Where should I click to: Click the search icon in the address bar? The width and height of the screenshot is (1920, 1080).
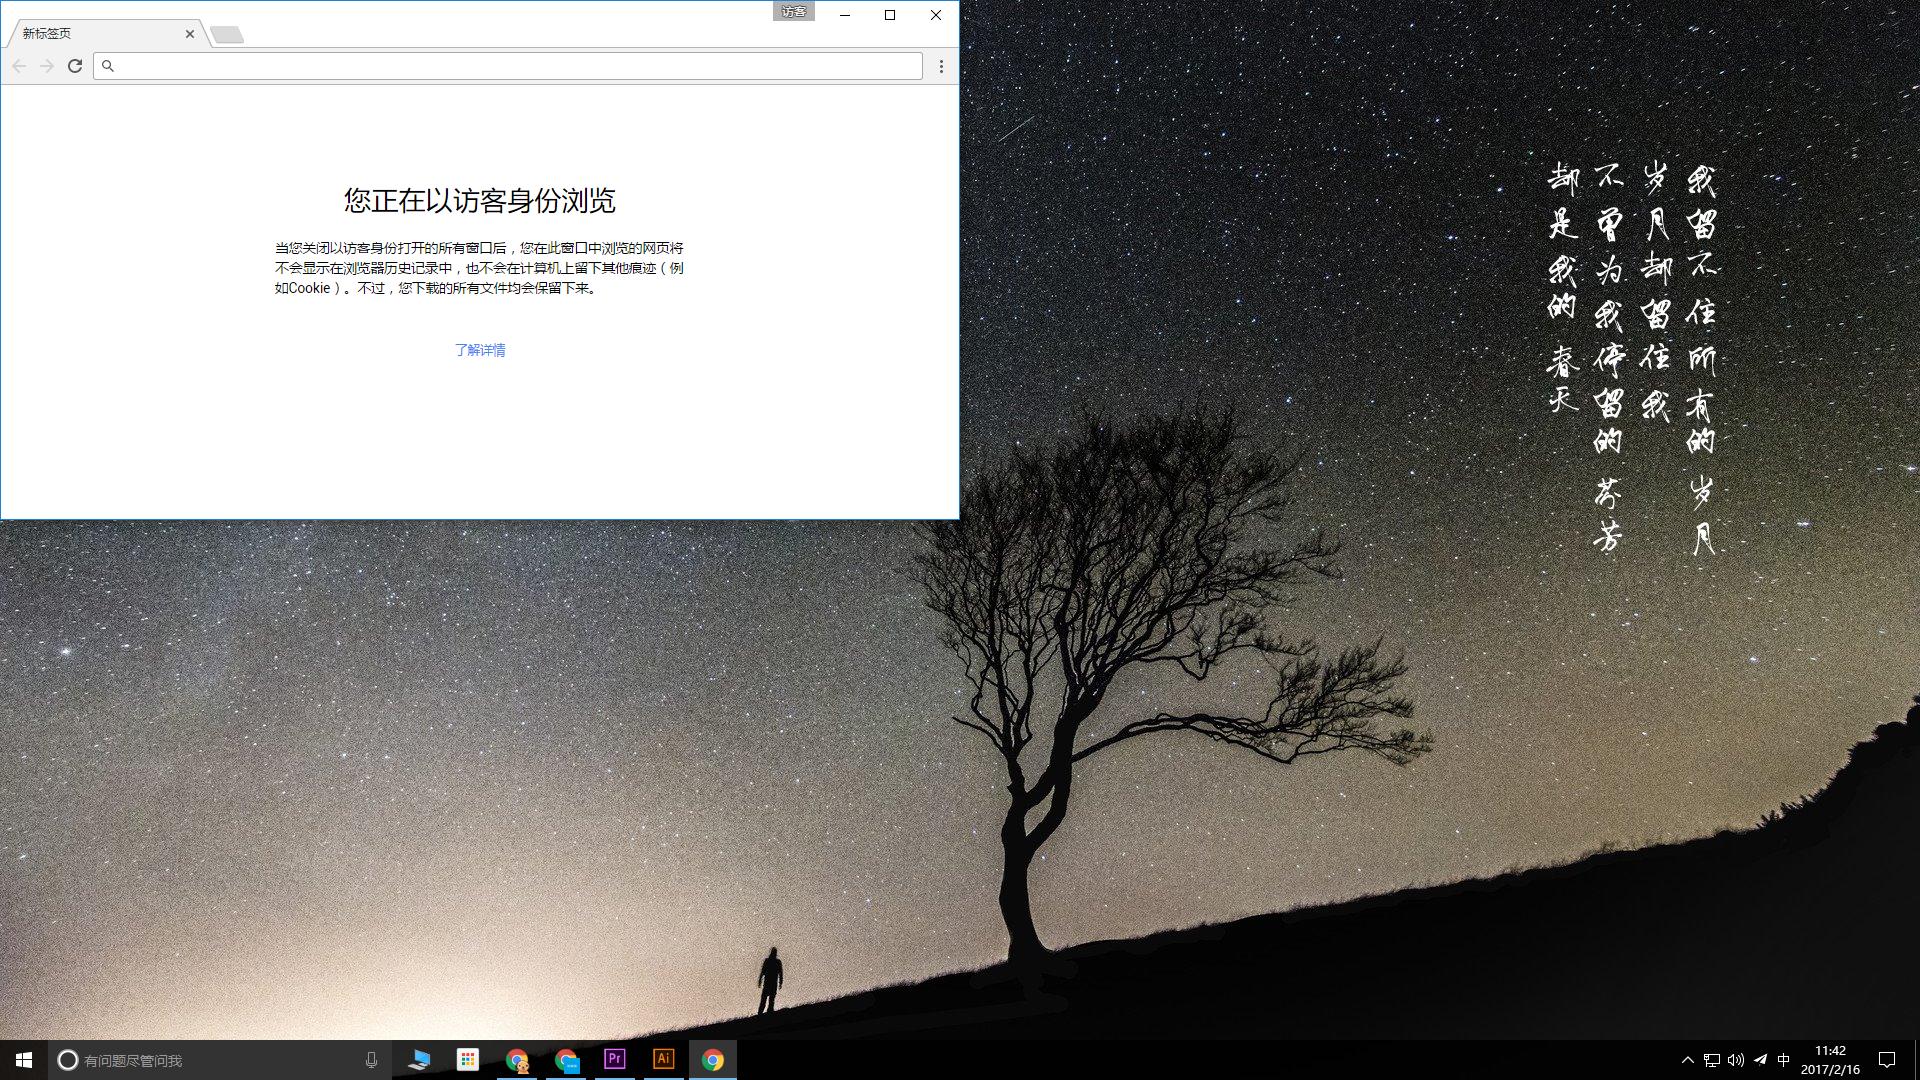pos(108,66)
